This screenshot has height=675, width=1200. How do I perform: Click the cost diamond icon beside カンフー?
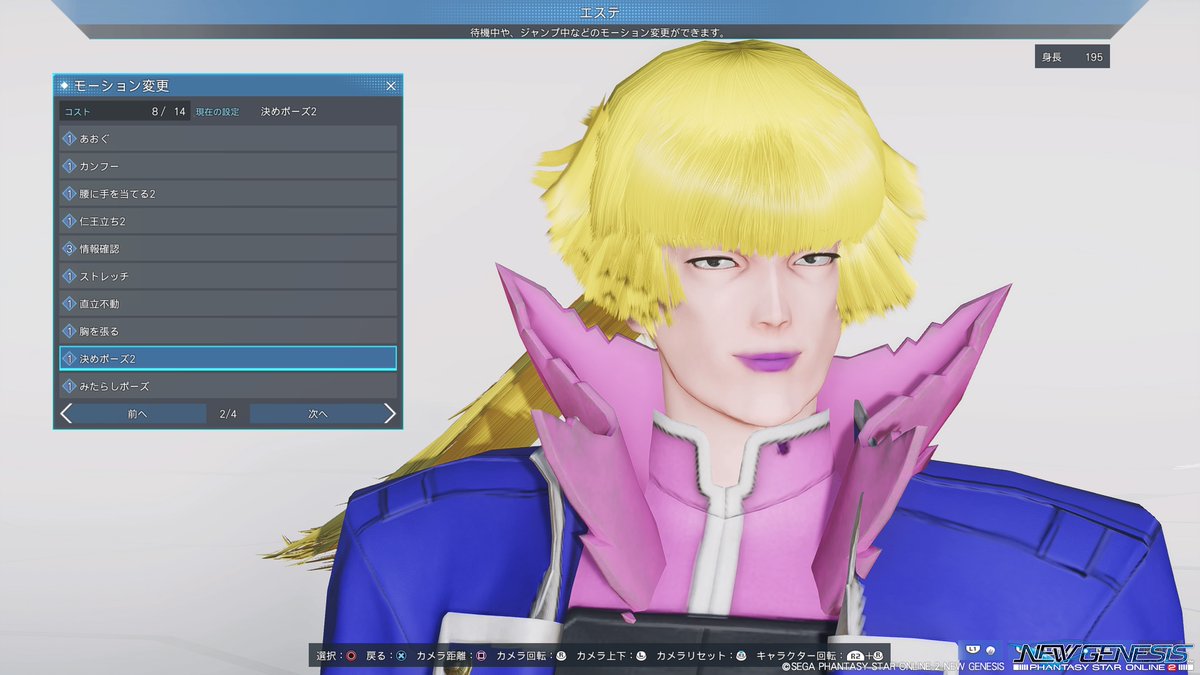69,166
